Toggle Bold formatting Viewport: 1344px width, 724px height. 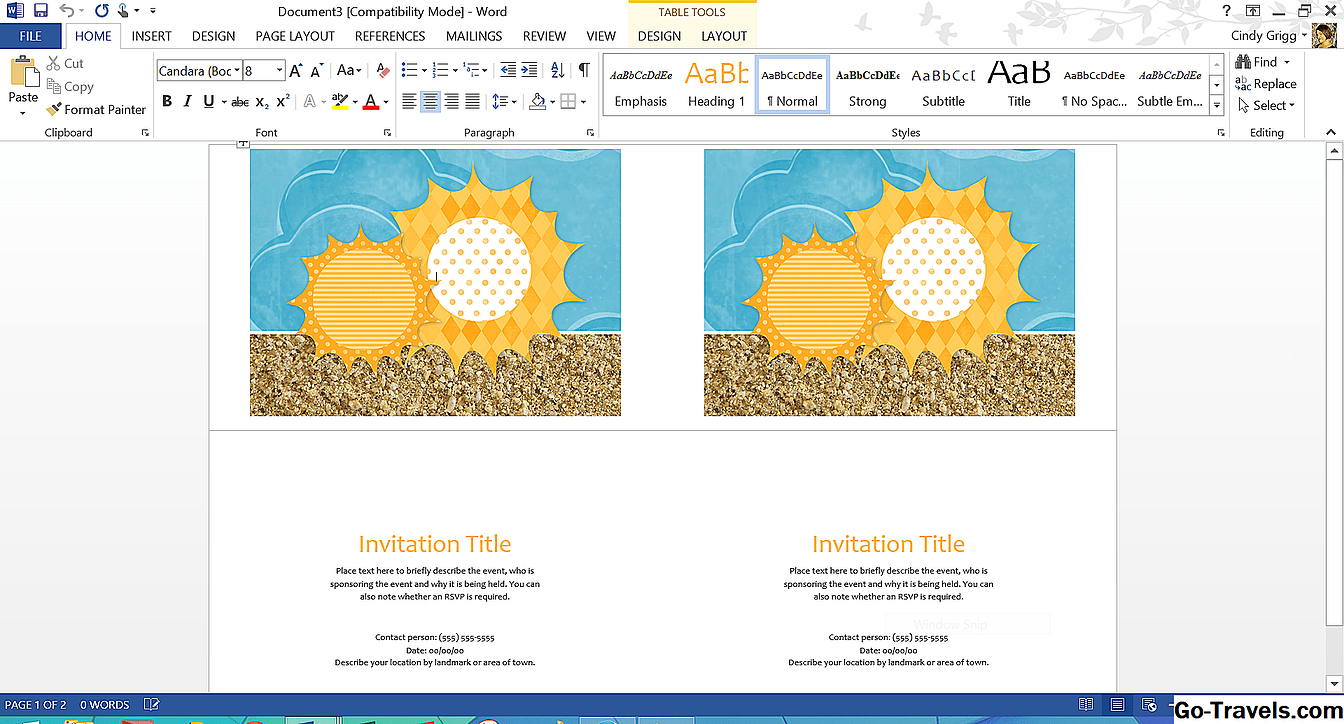(x=167, y=101)
